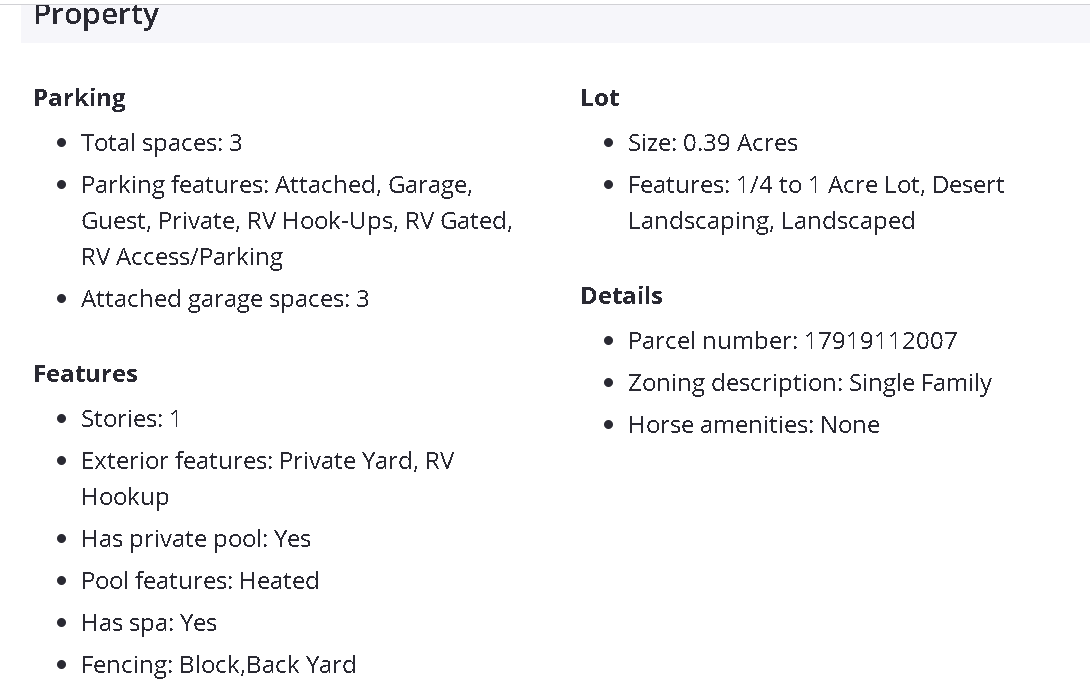The image size is (1090, 693).
Task: Click 'Pool features: Heated' item
Action: point(200,581)
